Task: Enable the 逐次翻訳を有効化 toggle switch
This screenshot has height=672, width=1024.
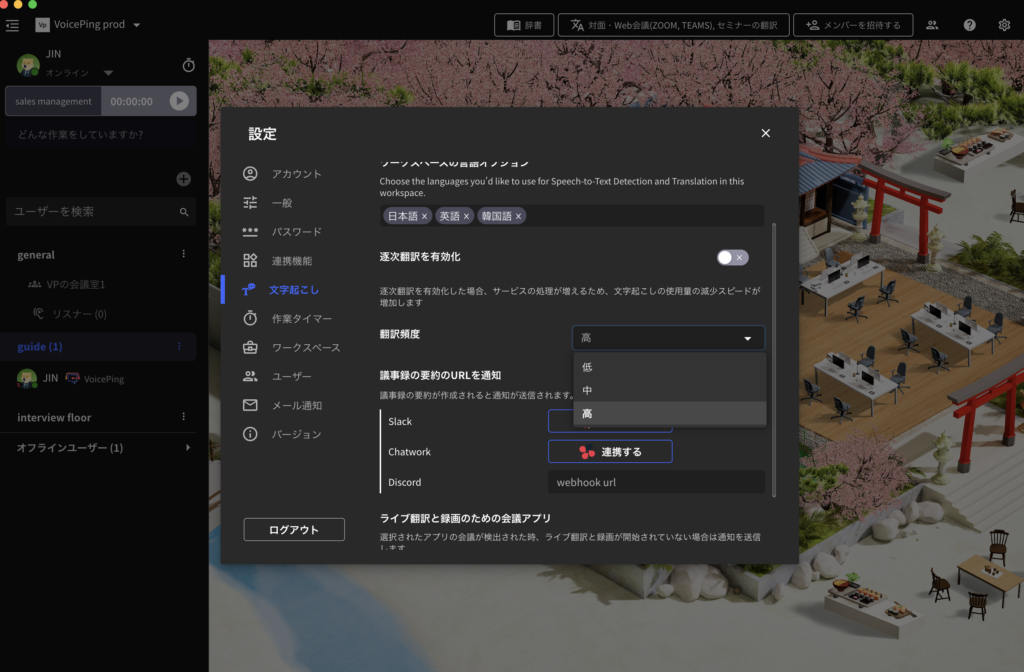Action: [733, 257]
